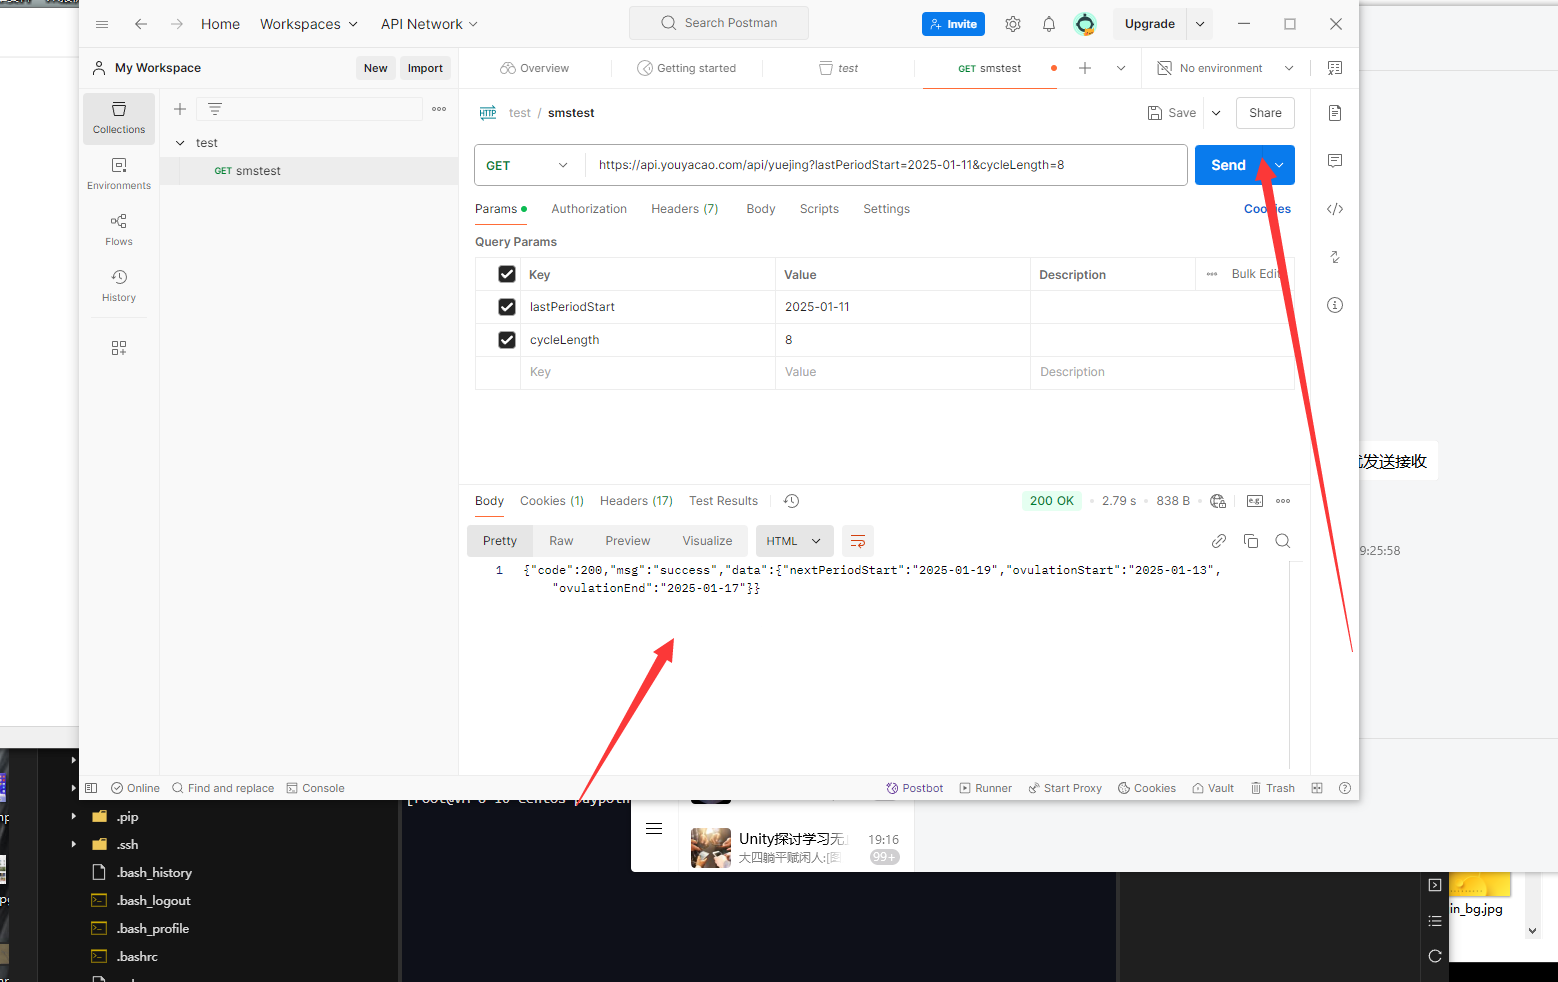Select the smstest request in sidebar

(x=309, y=171)
